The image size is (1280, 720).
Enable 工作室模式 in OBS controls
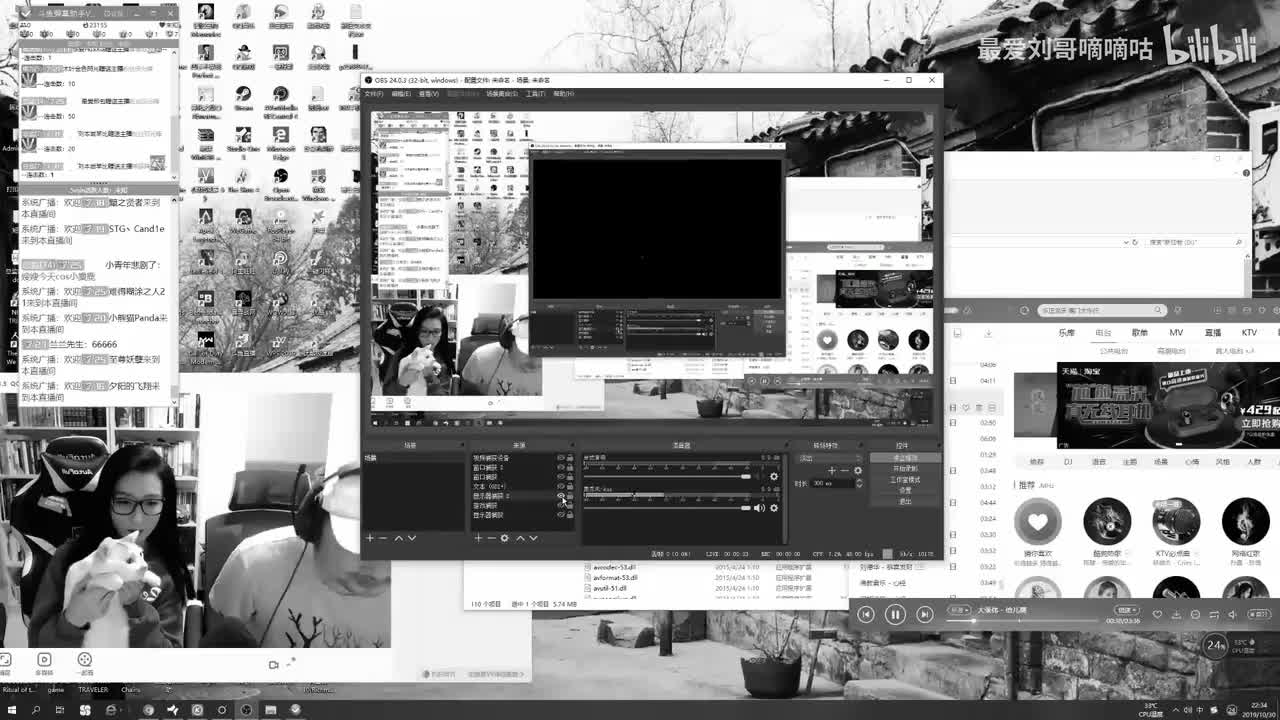905,480
